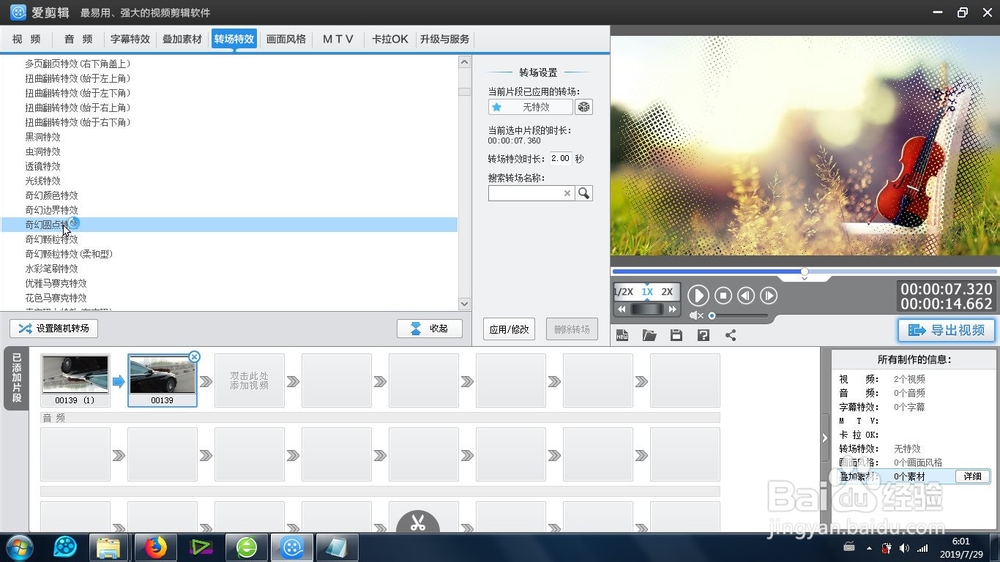Click 收起 collapse button
The width and height of the screenshot is (1000, 562).
429,329
